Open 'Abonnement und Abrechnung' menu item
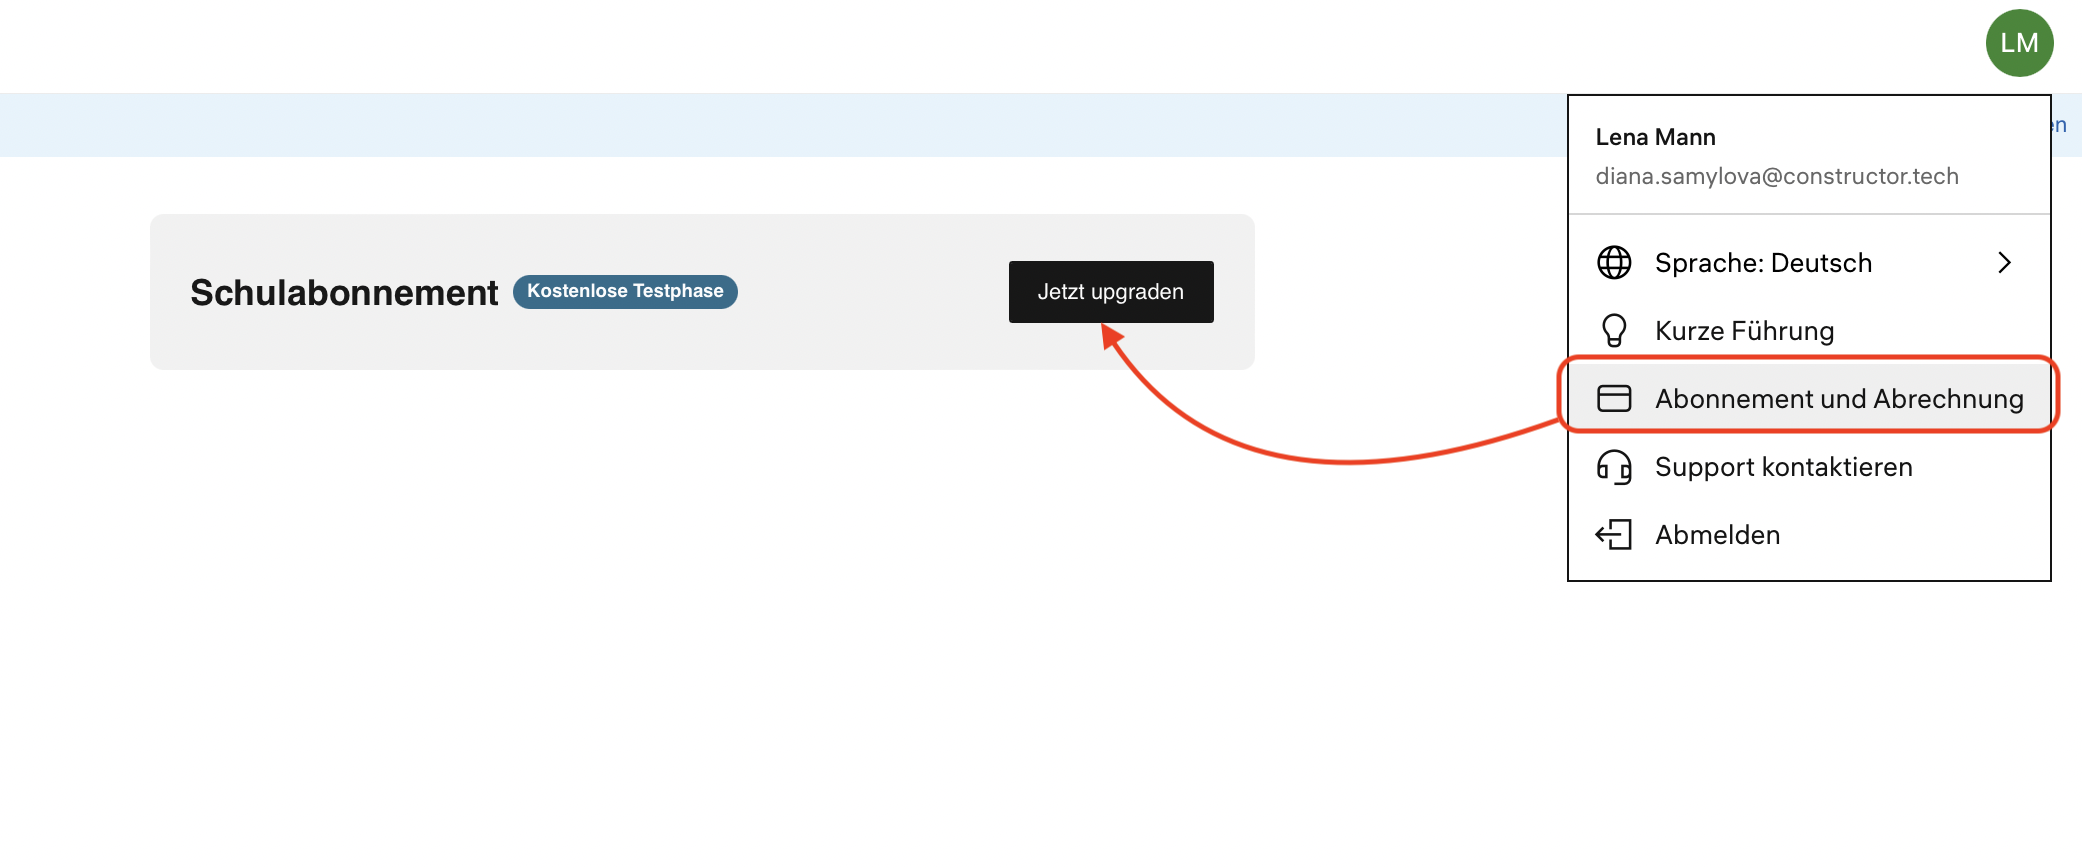Screen dimensions: 2082x868 pyautogui.click(x=1838, y=399)
